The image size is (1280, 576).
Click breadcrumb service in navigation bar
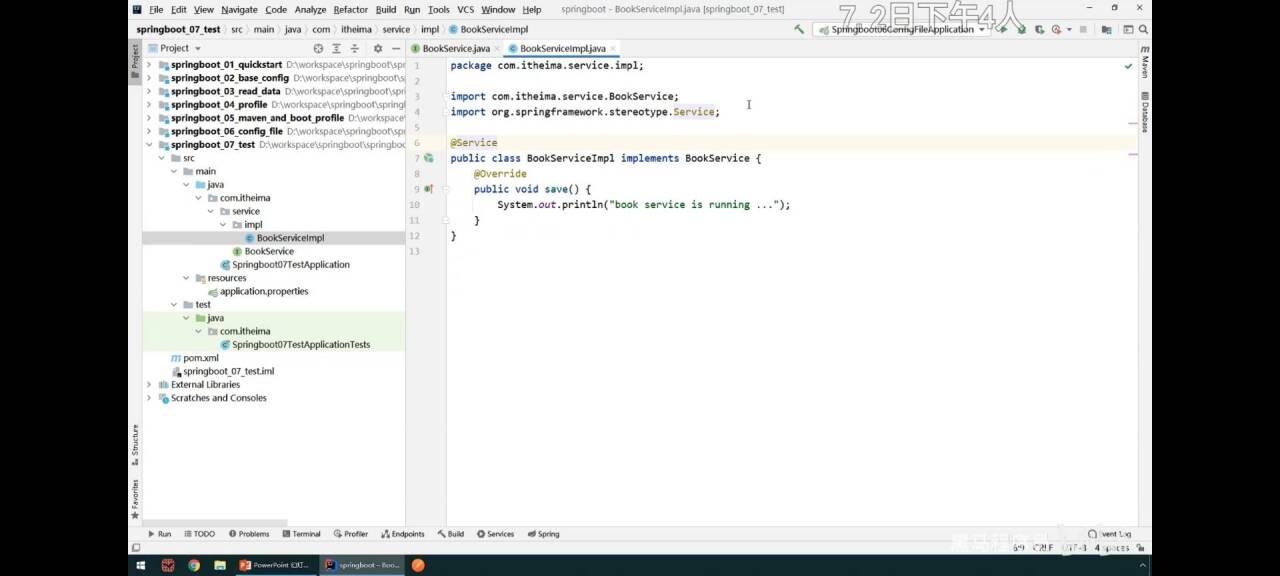396,29
